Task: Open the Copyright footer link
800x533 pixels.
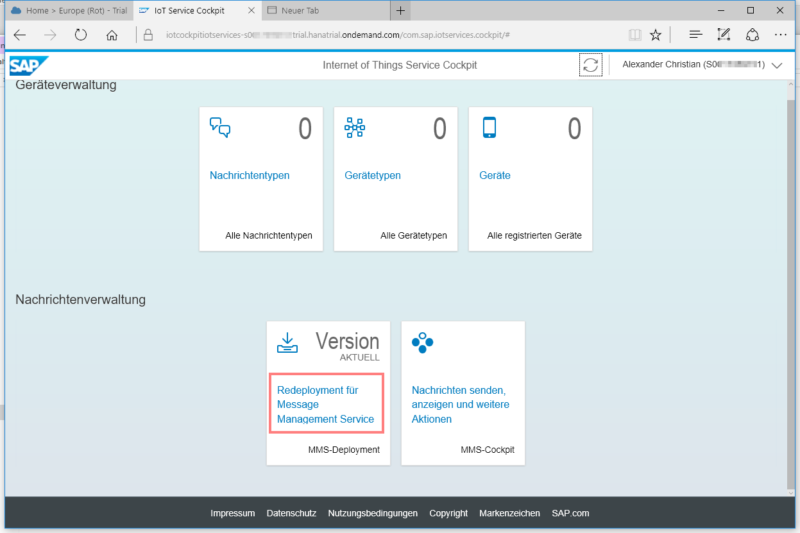Action: (448, 513)
